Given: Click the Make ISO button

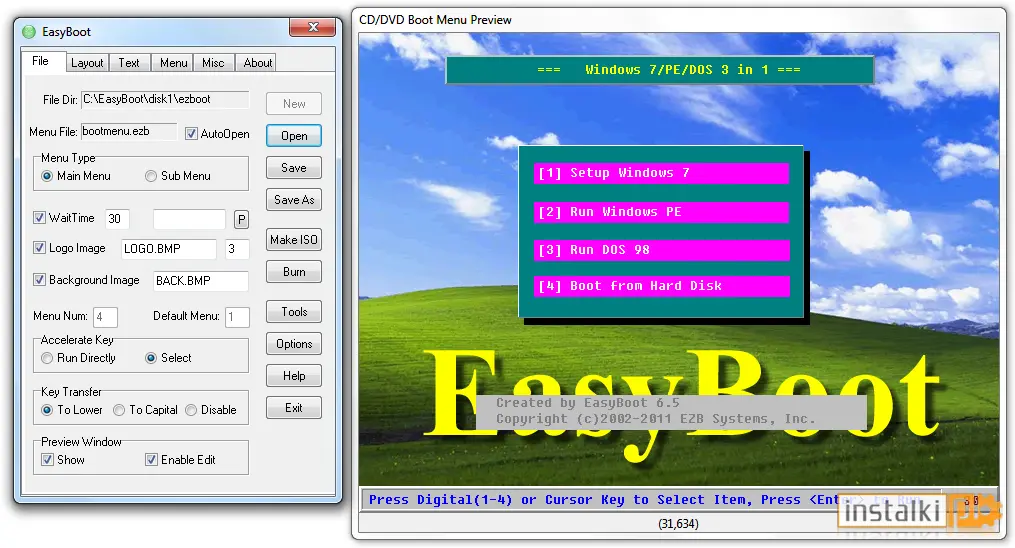Looking at the screenshot, I should coord(294,239).
